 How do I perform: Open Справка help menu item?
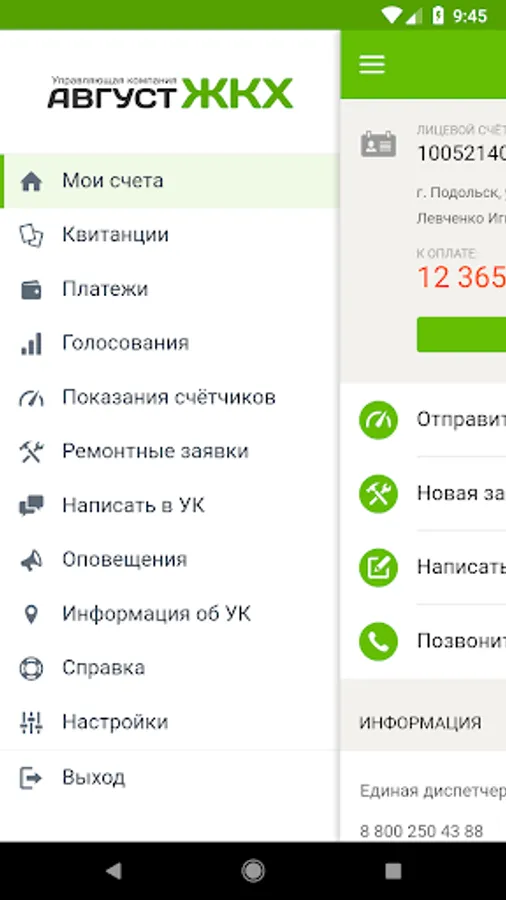[170, 668]
